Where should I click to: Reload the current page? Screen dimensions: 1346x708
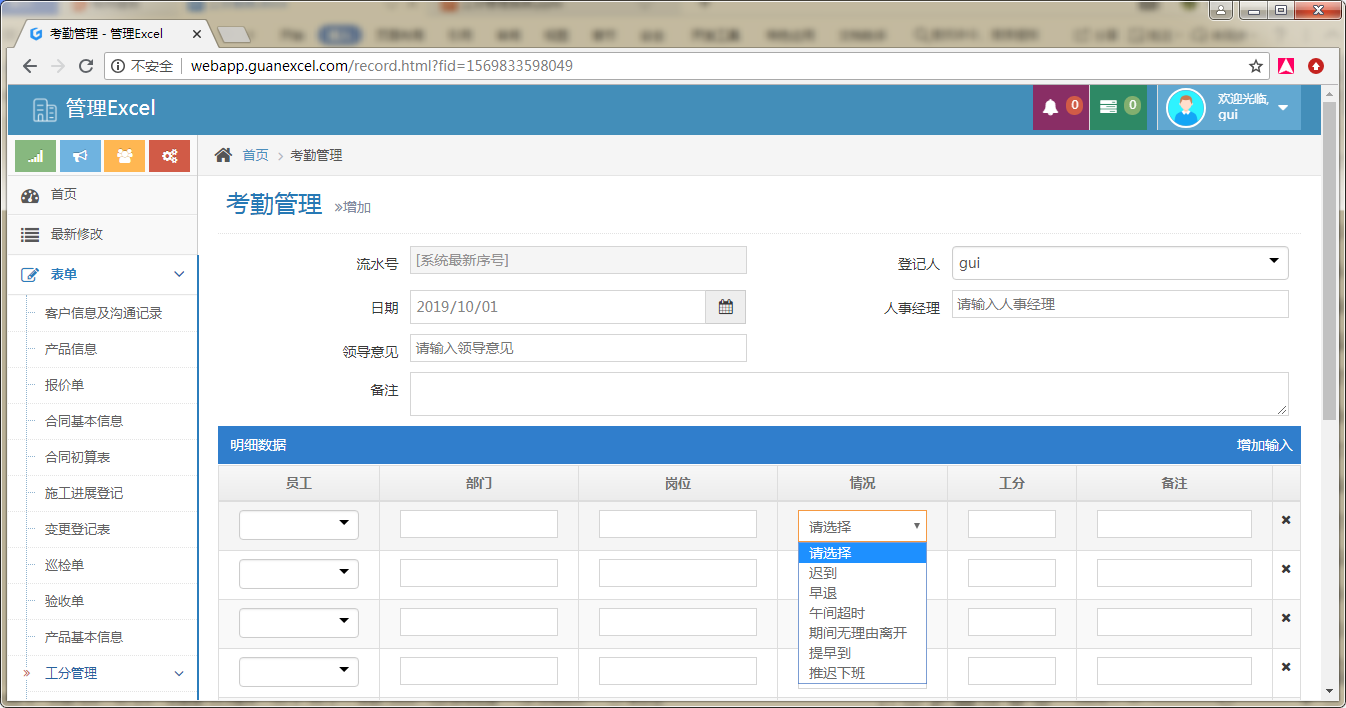click(x=86, y=66)
